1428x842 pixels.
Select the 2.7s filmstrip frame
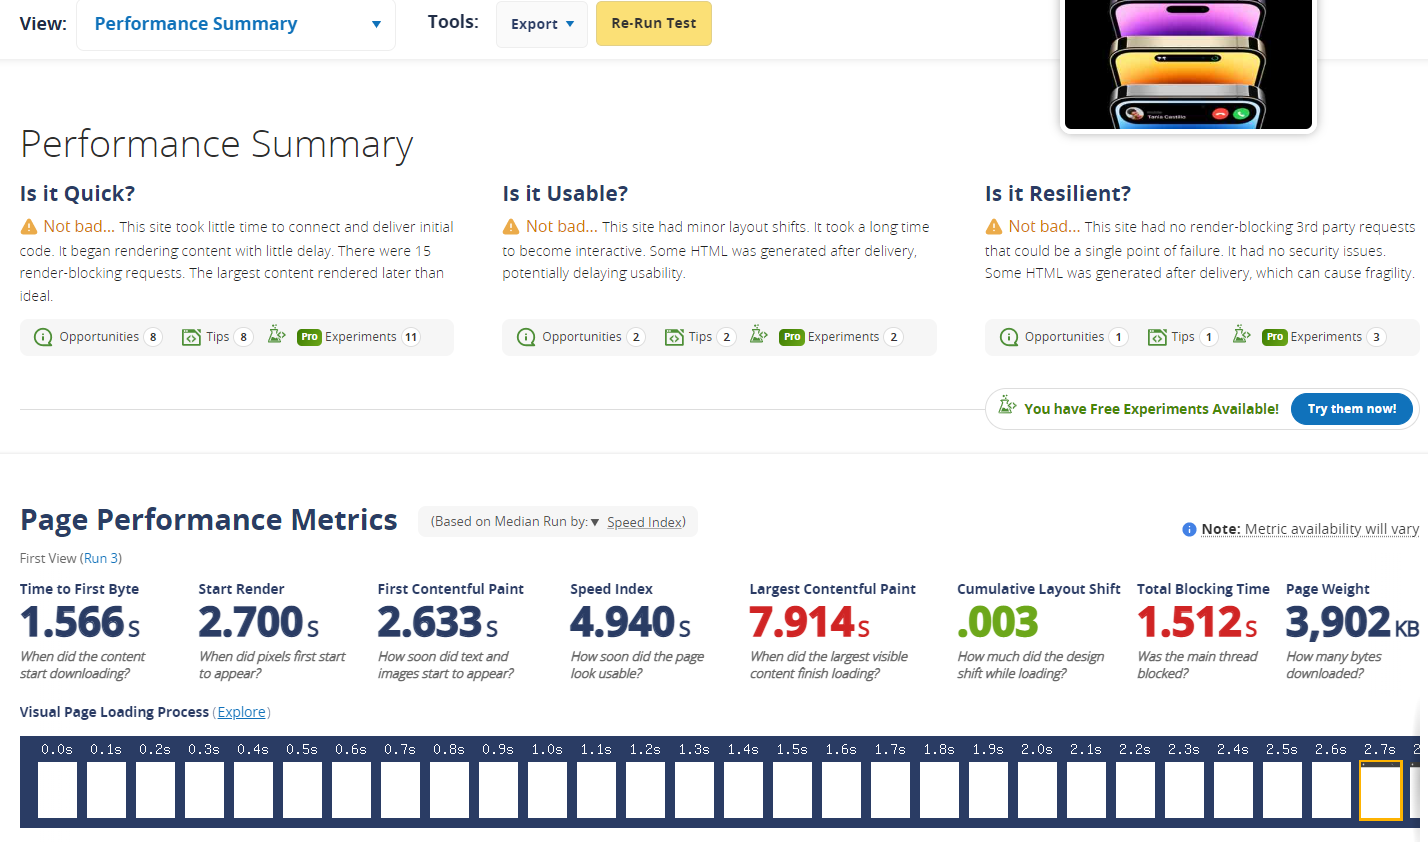1380,789
